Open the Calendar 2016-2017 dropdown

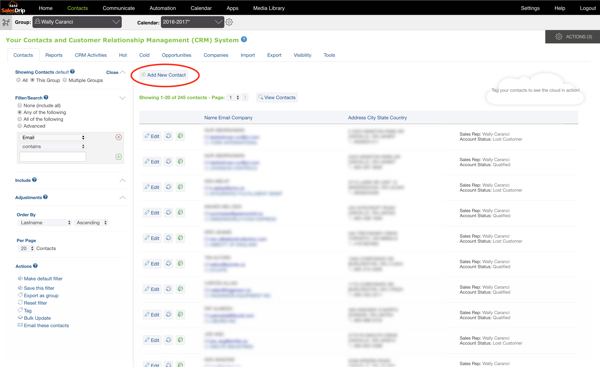tap(192, 22)
